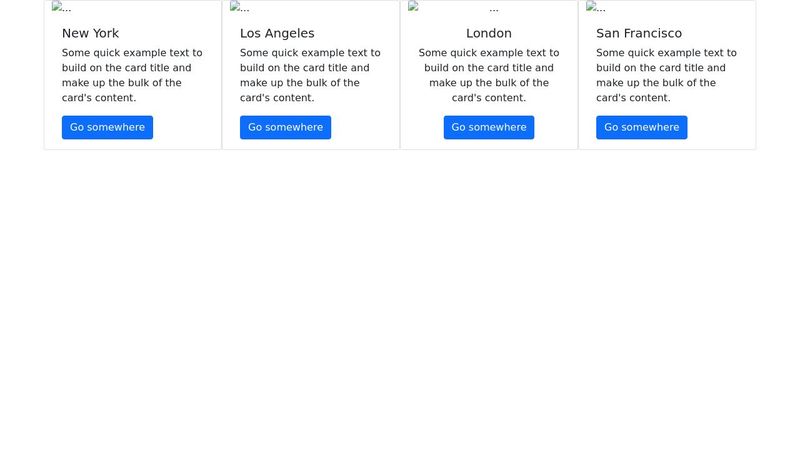Click the Go somewhere button under Los Angeles
This screenshot has width=800, height=450.
(x=285, y=127)
